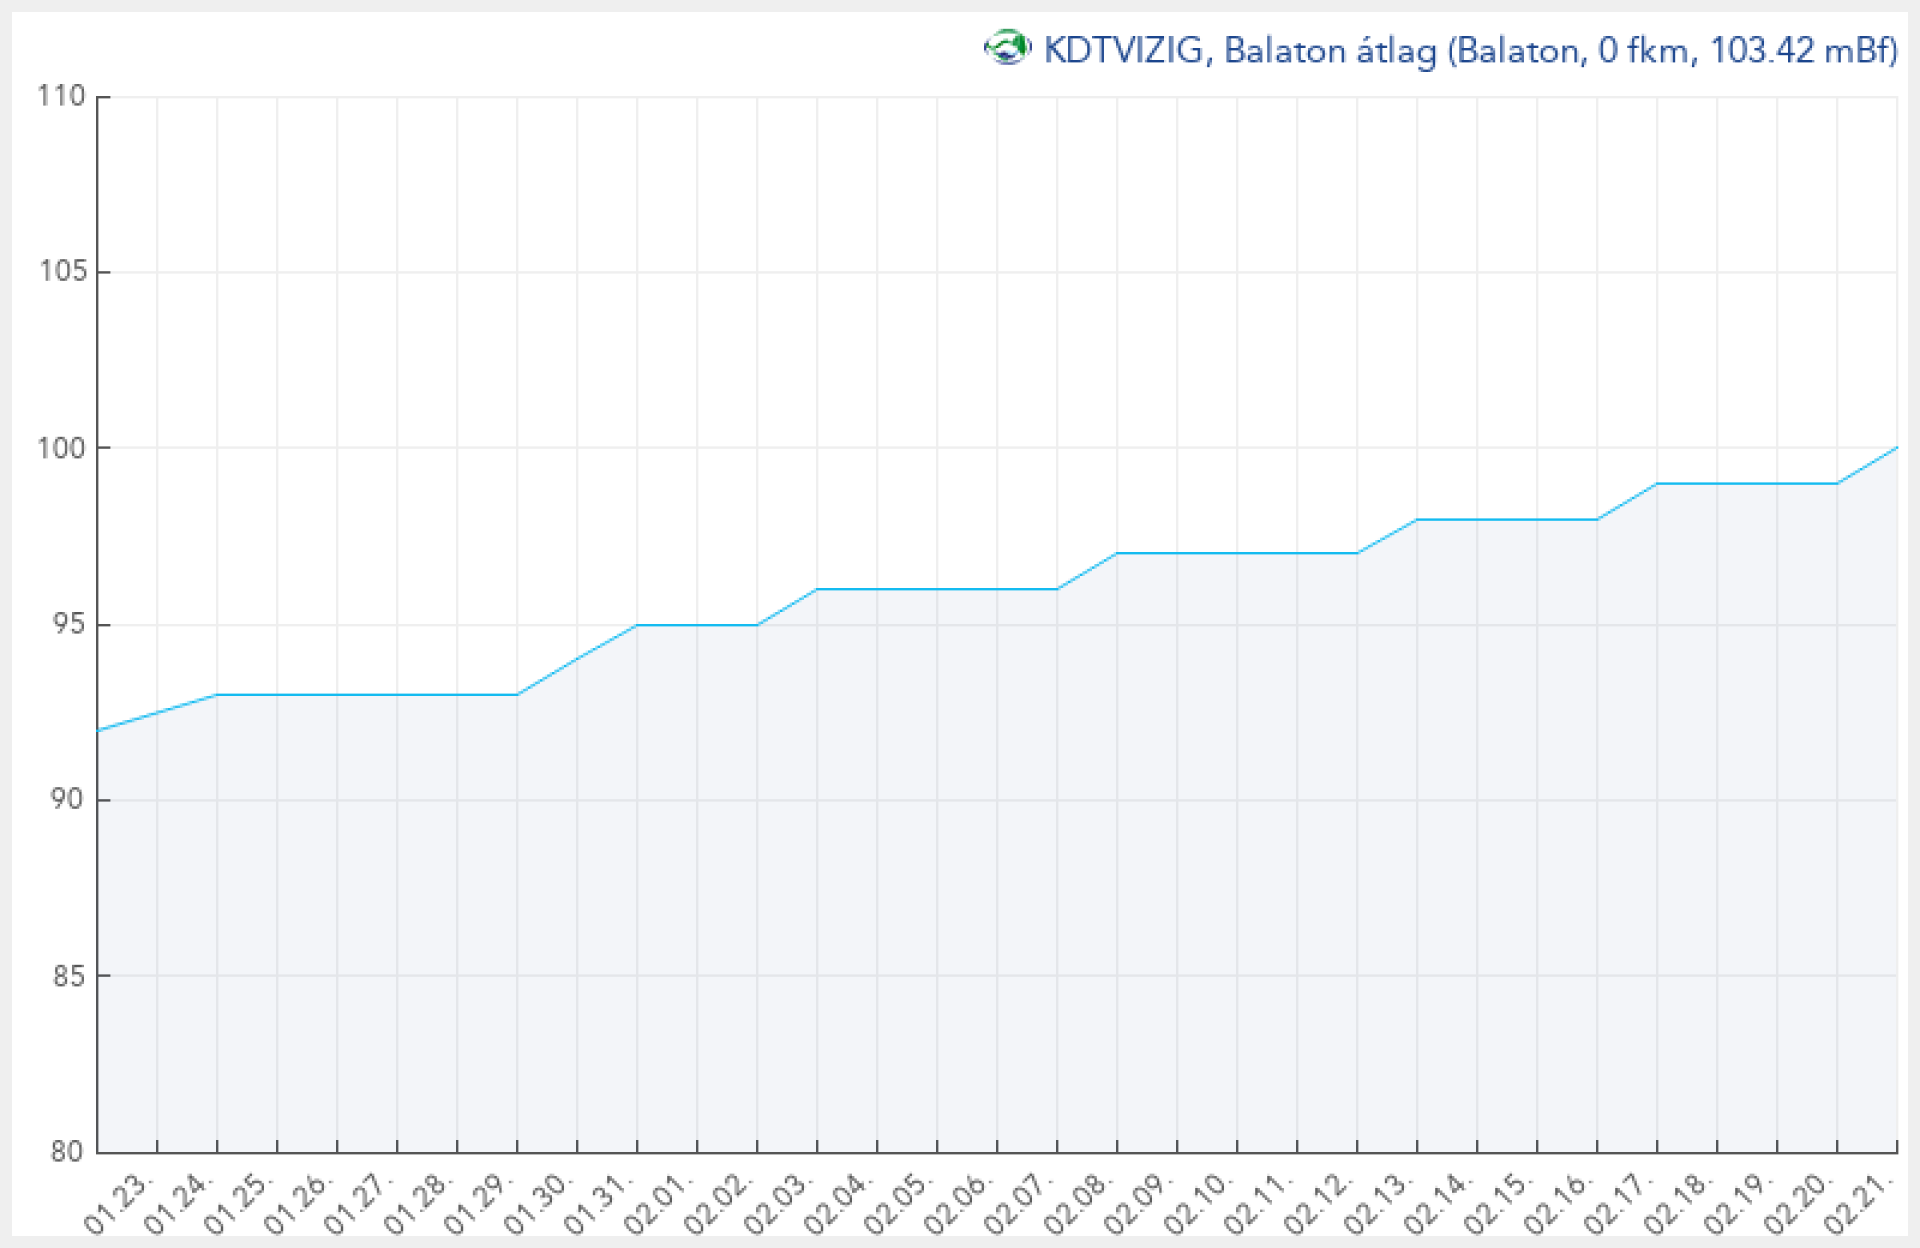Click the x-axis date label 01.28.
The image size is (1920, 1248).
coord(418,1204)
